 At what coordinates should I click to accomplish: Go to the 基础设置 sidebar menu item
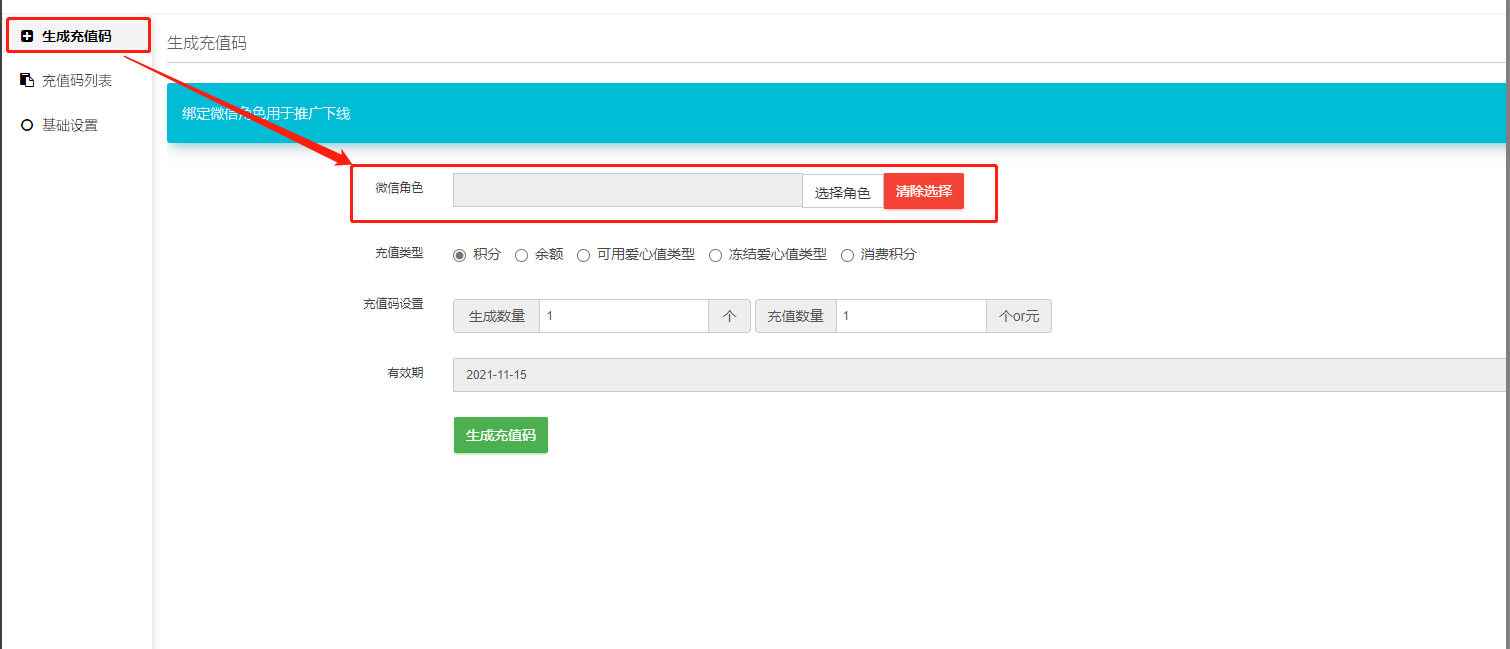click(69, 125)
